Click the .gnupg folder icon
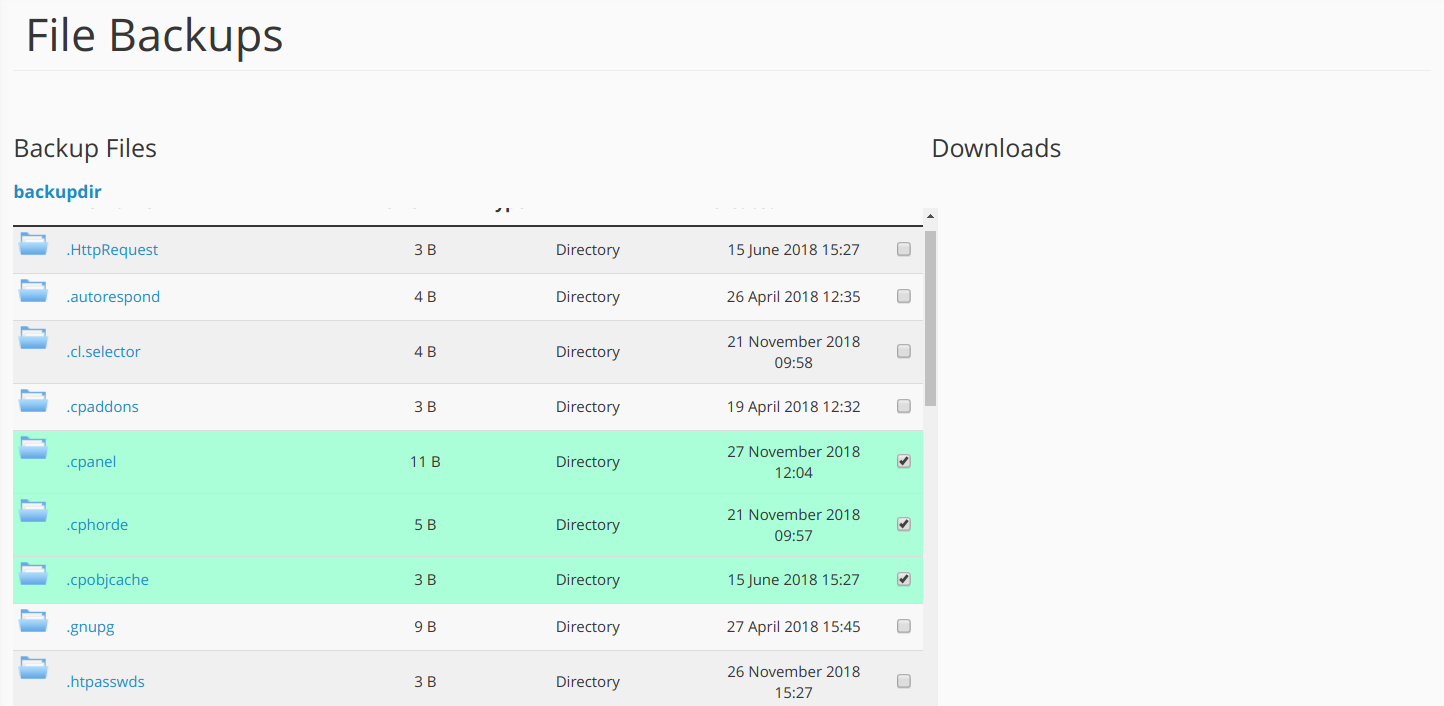1444x706 pixels. coord(34,620)
